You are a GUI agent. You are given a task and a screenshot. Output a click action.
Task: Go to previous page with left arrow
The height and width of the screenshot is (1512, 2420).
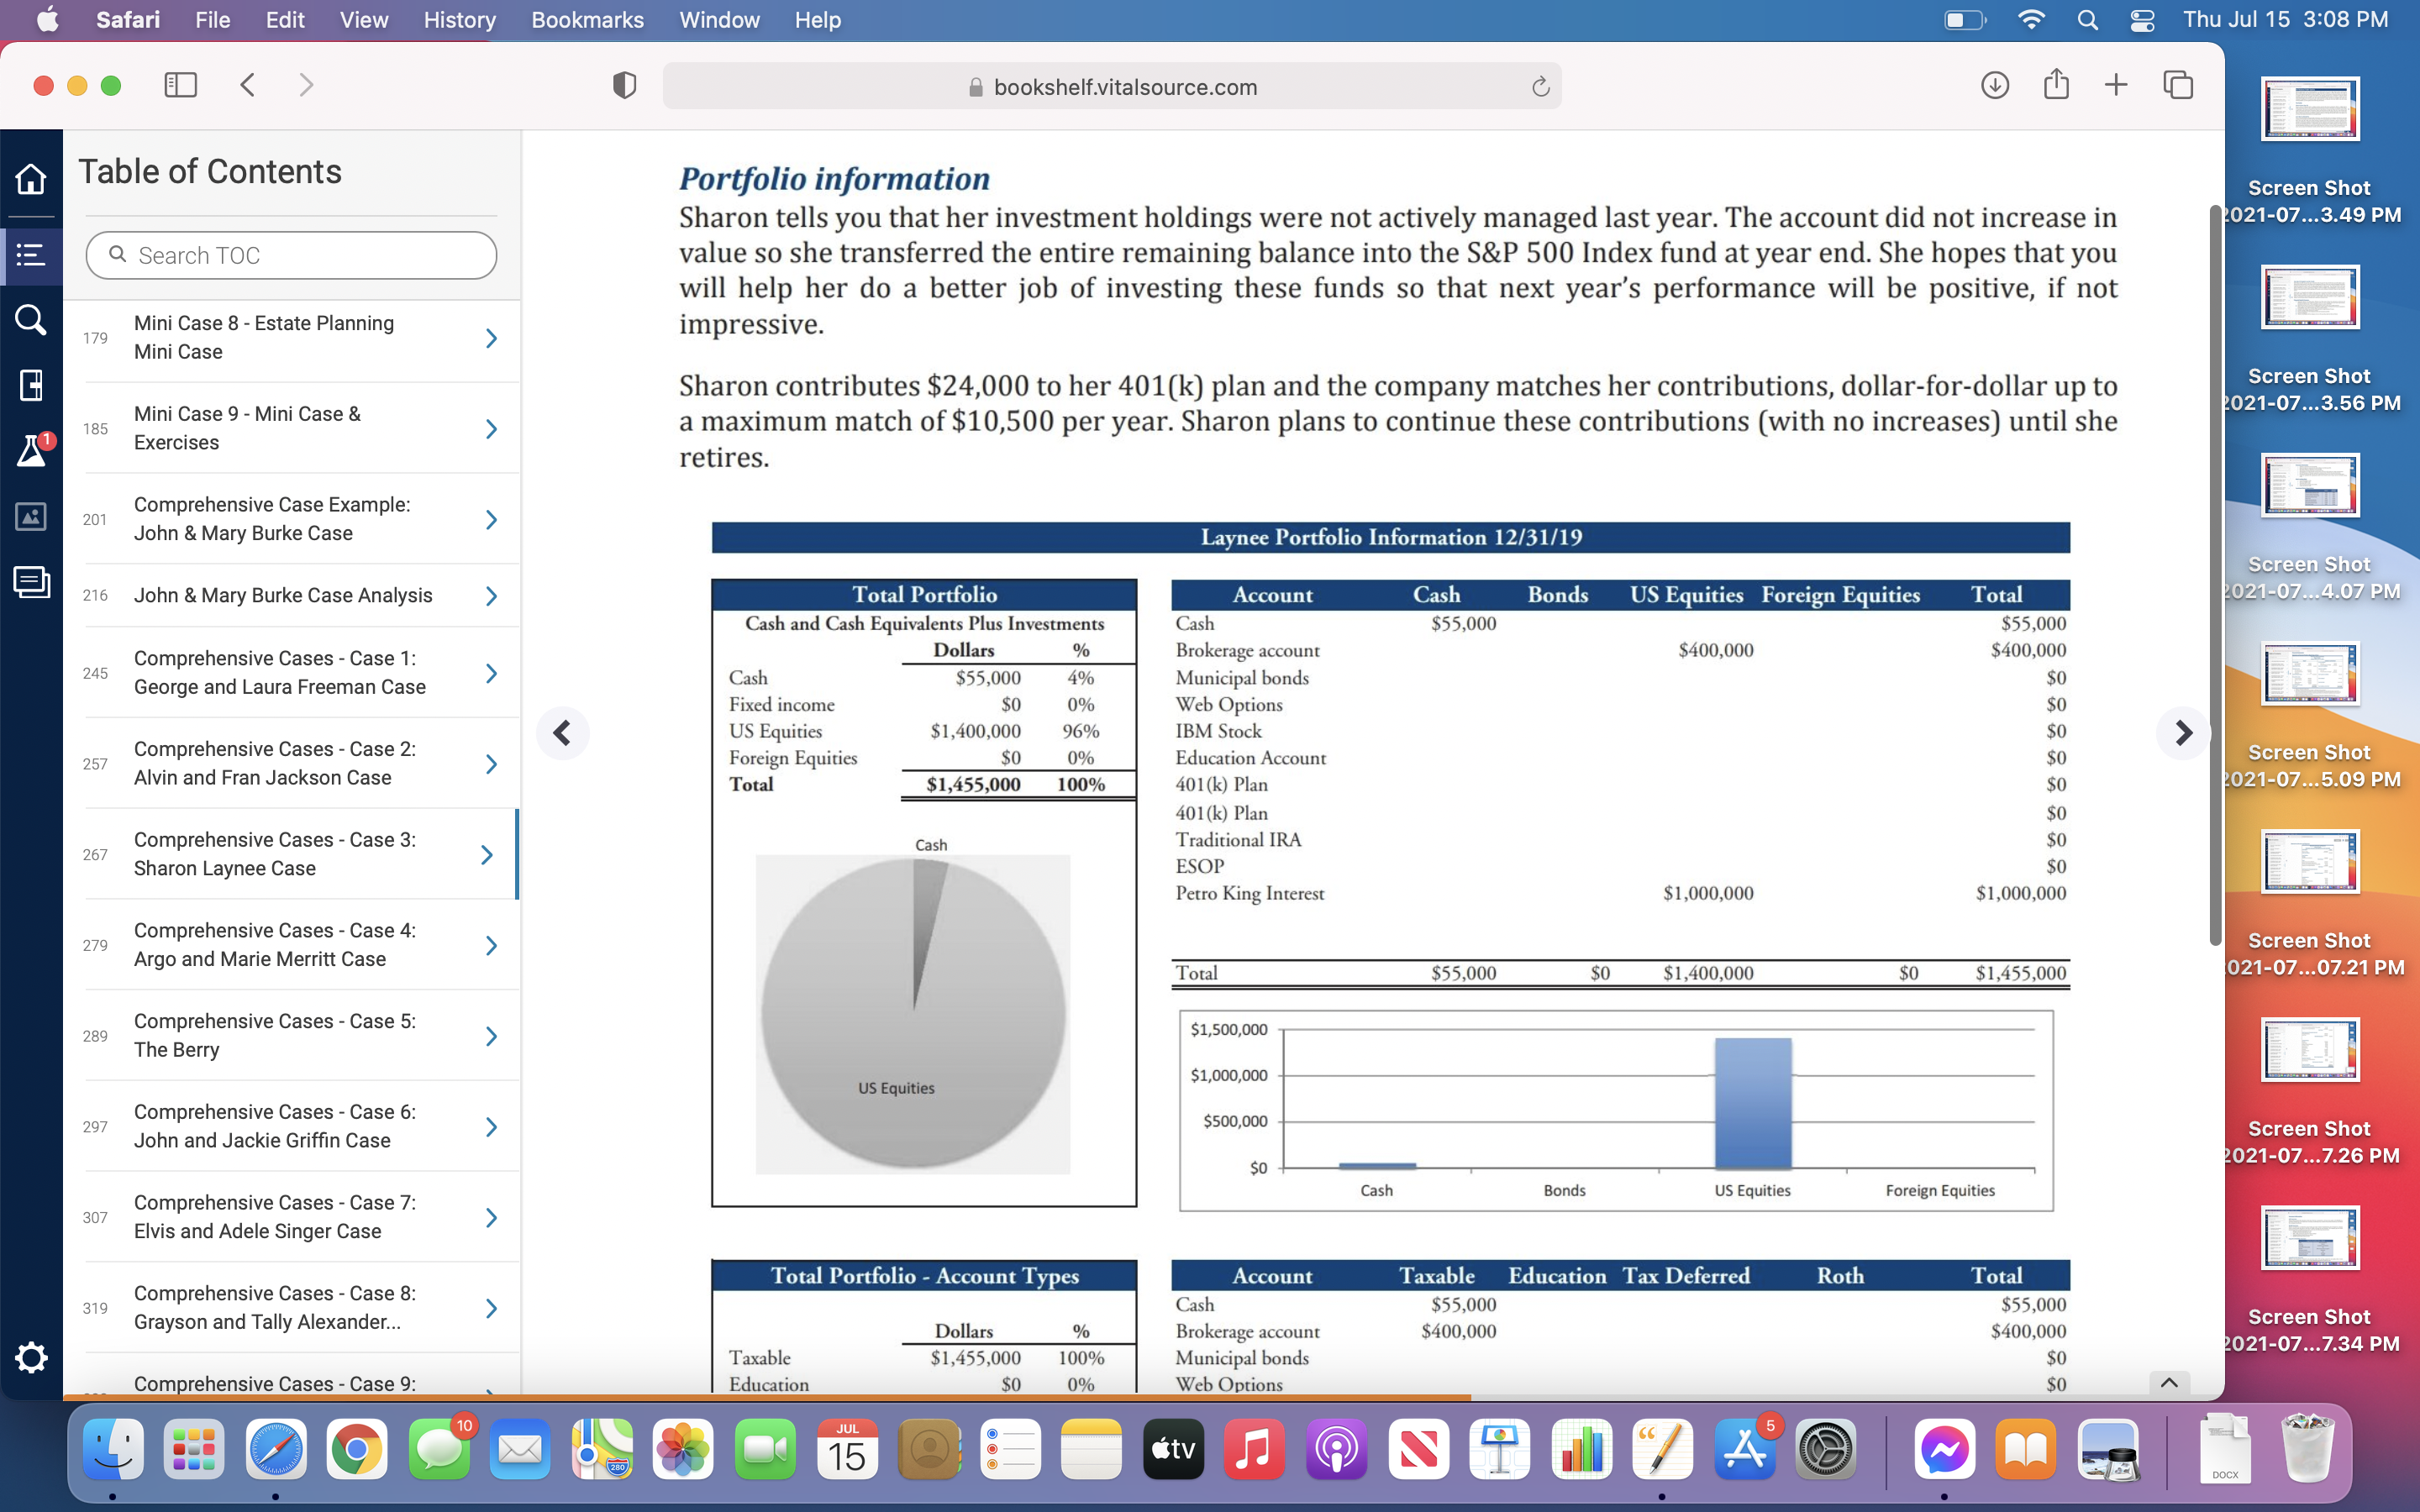[562, 733]
